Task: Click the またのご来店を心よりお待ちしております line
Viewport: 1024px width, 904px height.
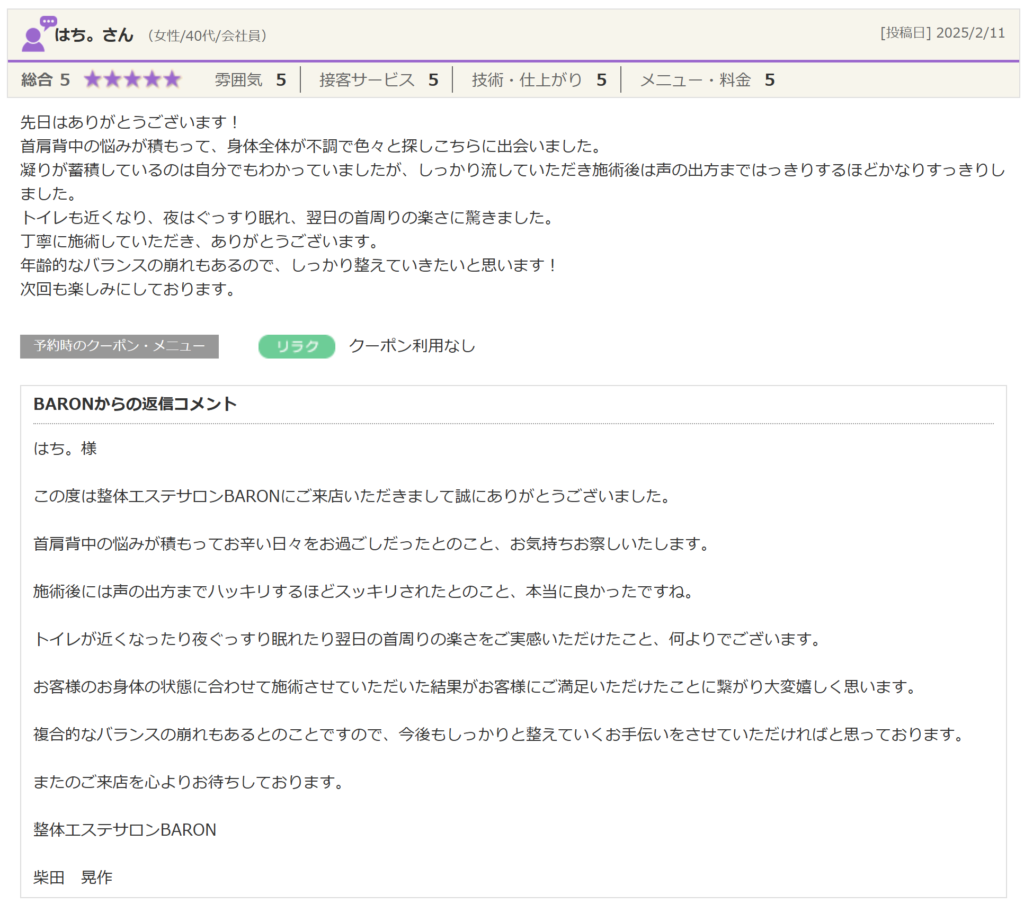Action: point(189,782)
